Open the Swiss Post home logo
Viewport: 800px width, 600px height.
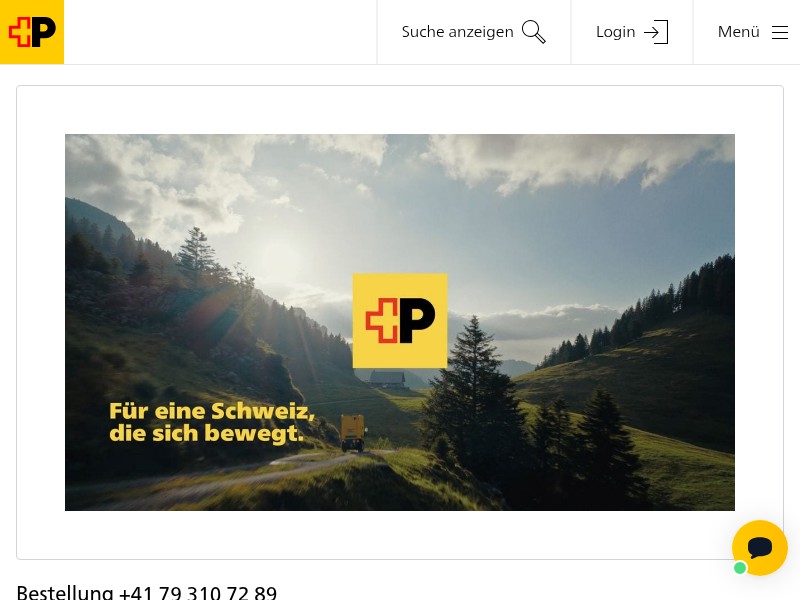point(32,32)
